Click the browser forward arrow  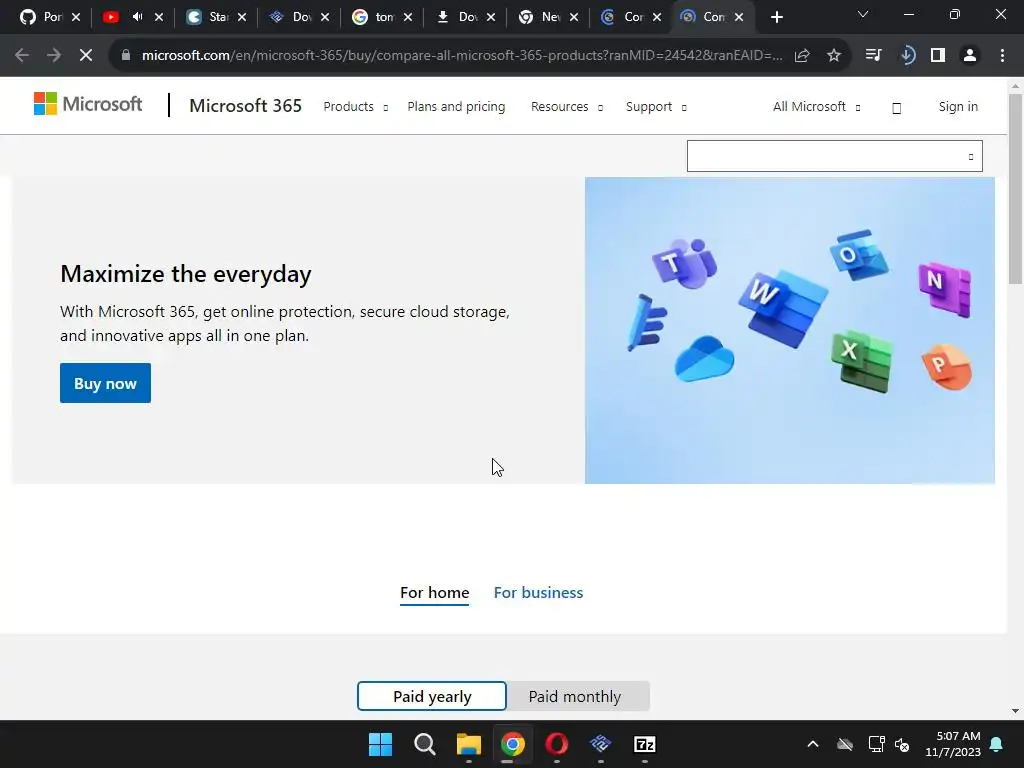(54, 56)
